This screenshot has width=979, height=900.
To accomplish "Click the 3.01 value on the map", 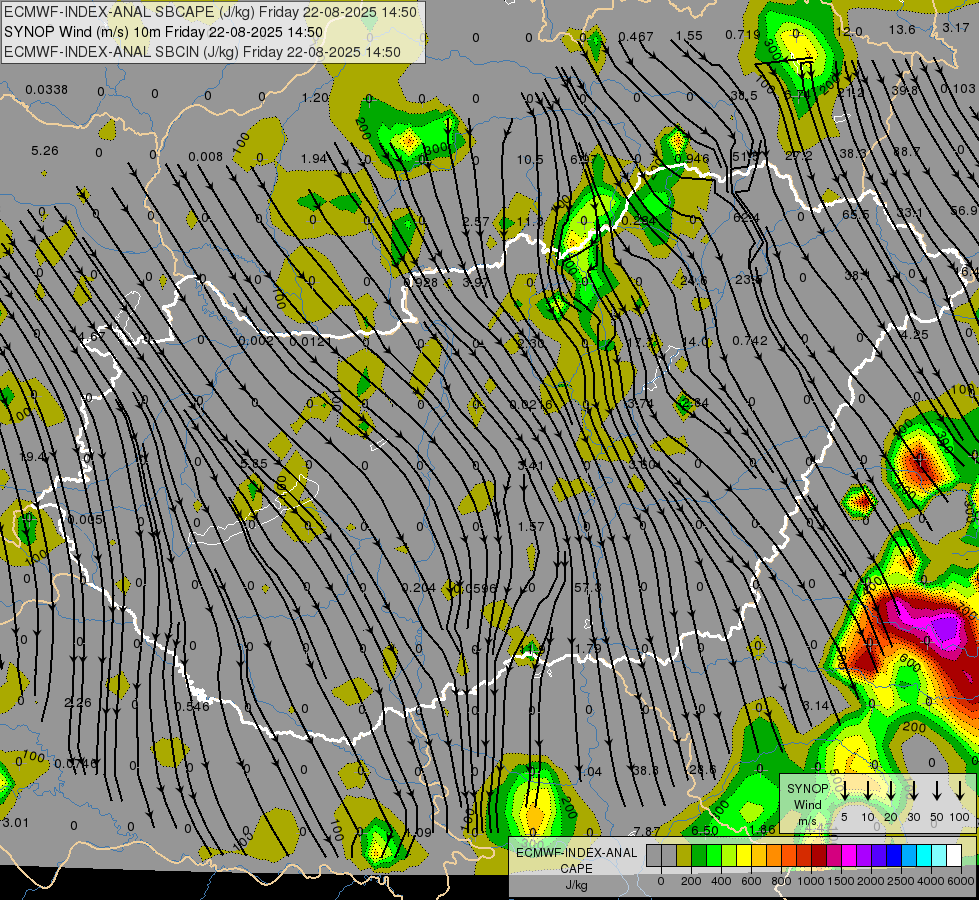I will (x=16, y=822).
